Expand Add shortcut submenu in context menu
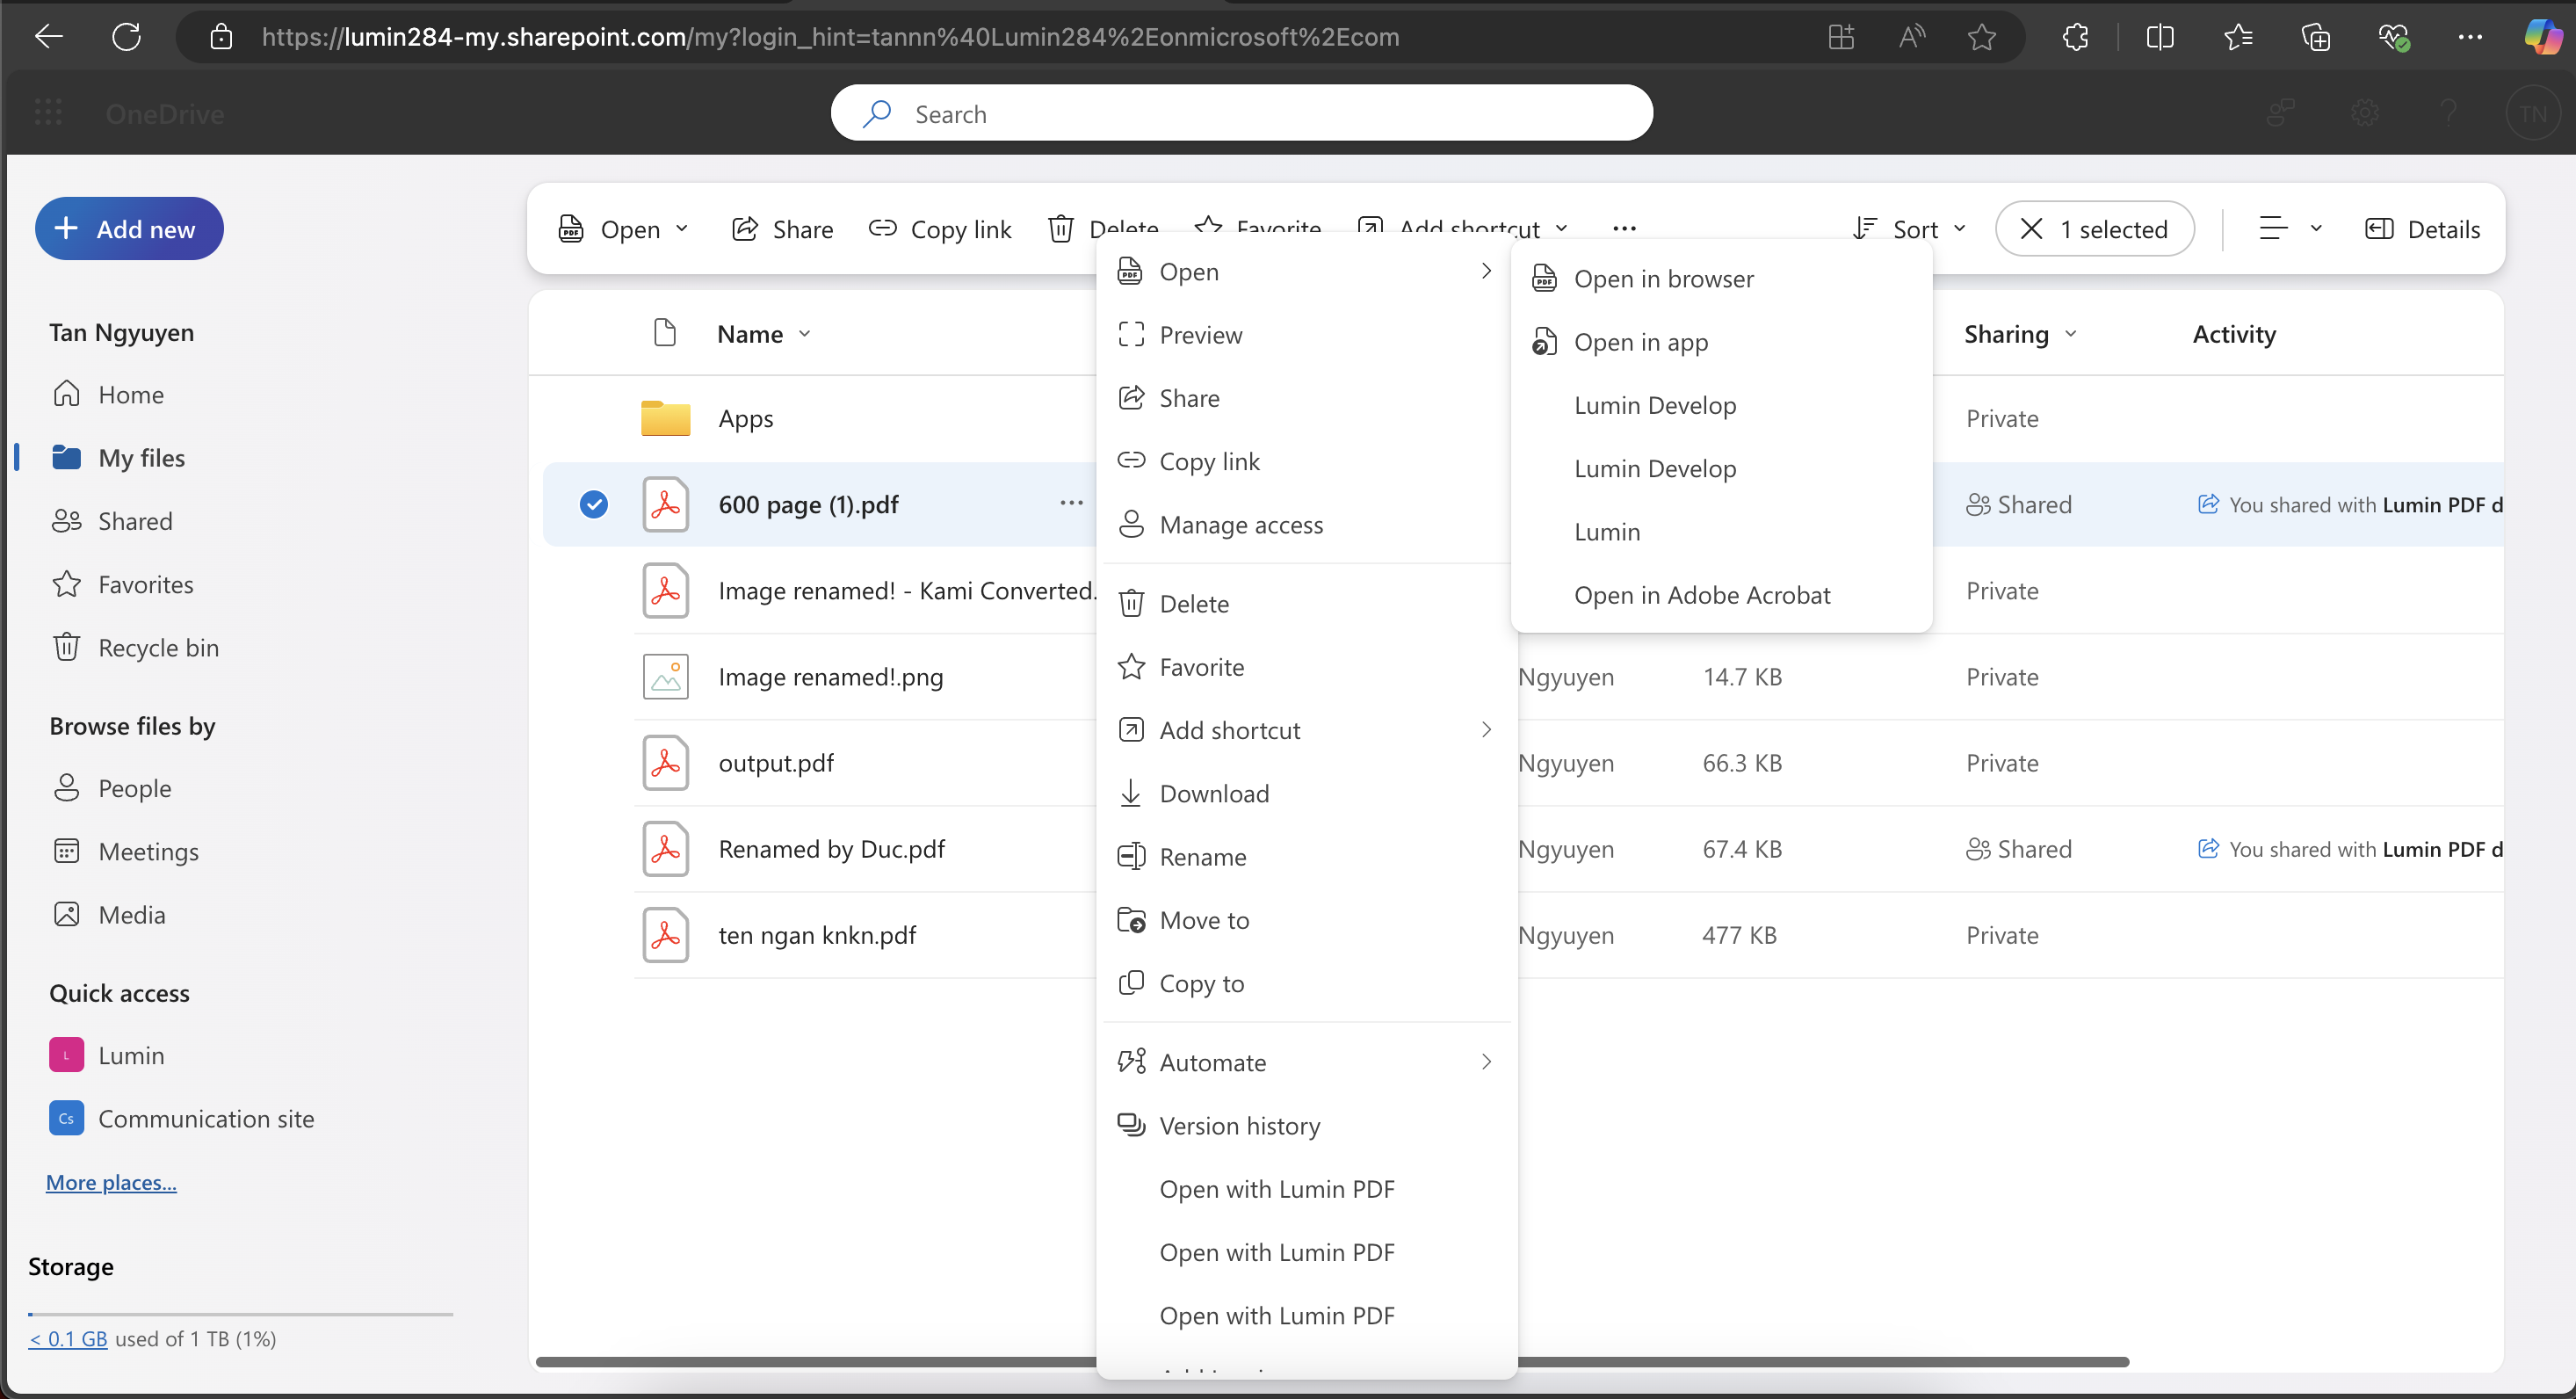Screen dimensions: 2576x1399 click(x=1306, y=730)
